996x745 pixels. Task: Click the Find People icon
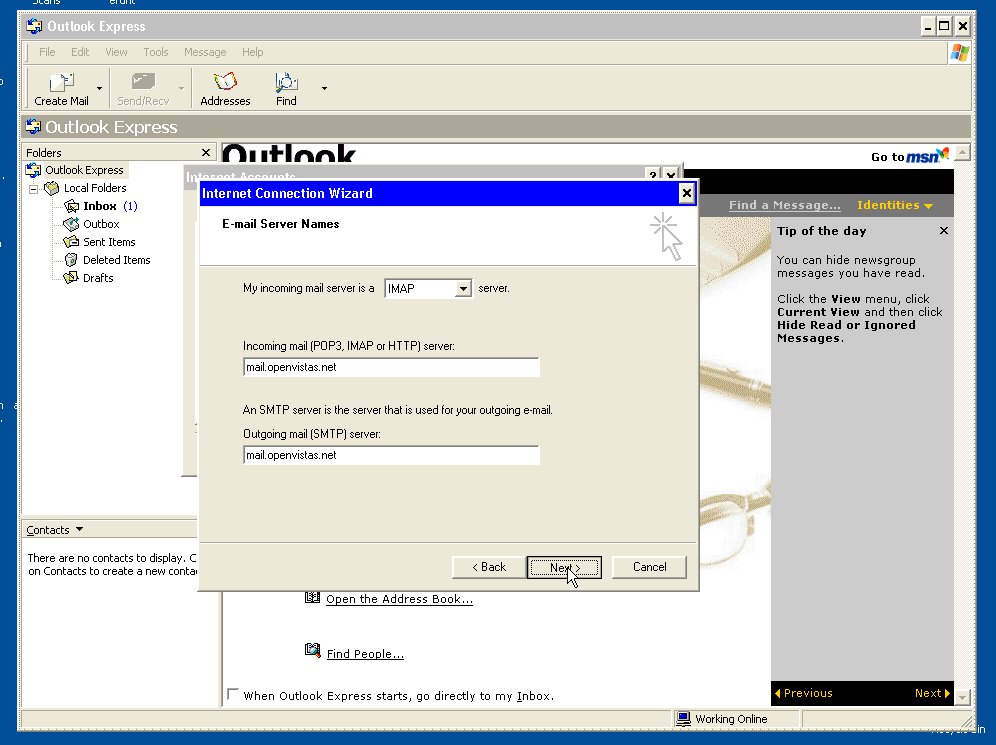pos(312,650)
